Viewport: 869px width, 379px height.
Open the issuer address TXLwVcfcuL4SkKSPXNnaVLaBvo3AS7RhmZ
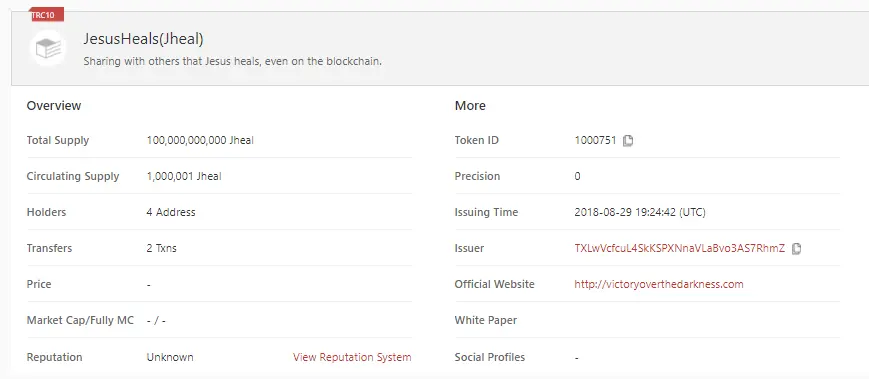pos(679,248)
